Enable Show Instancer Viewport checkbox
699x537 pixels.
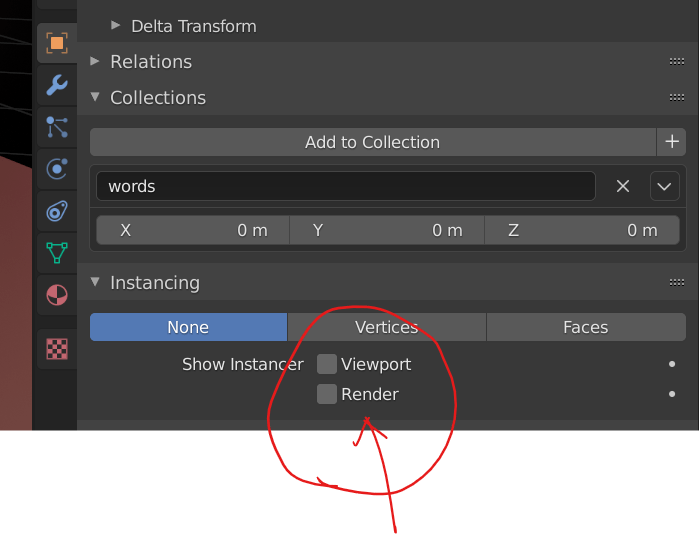(x=327, y=364)
